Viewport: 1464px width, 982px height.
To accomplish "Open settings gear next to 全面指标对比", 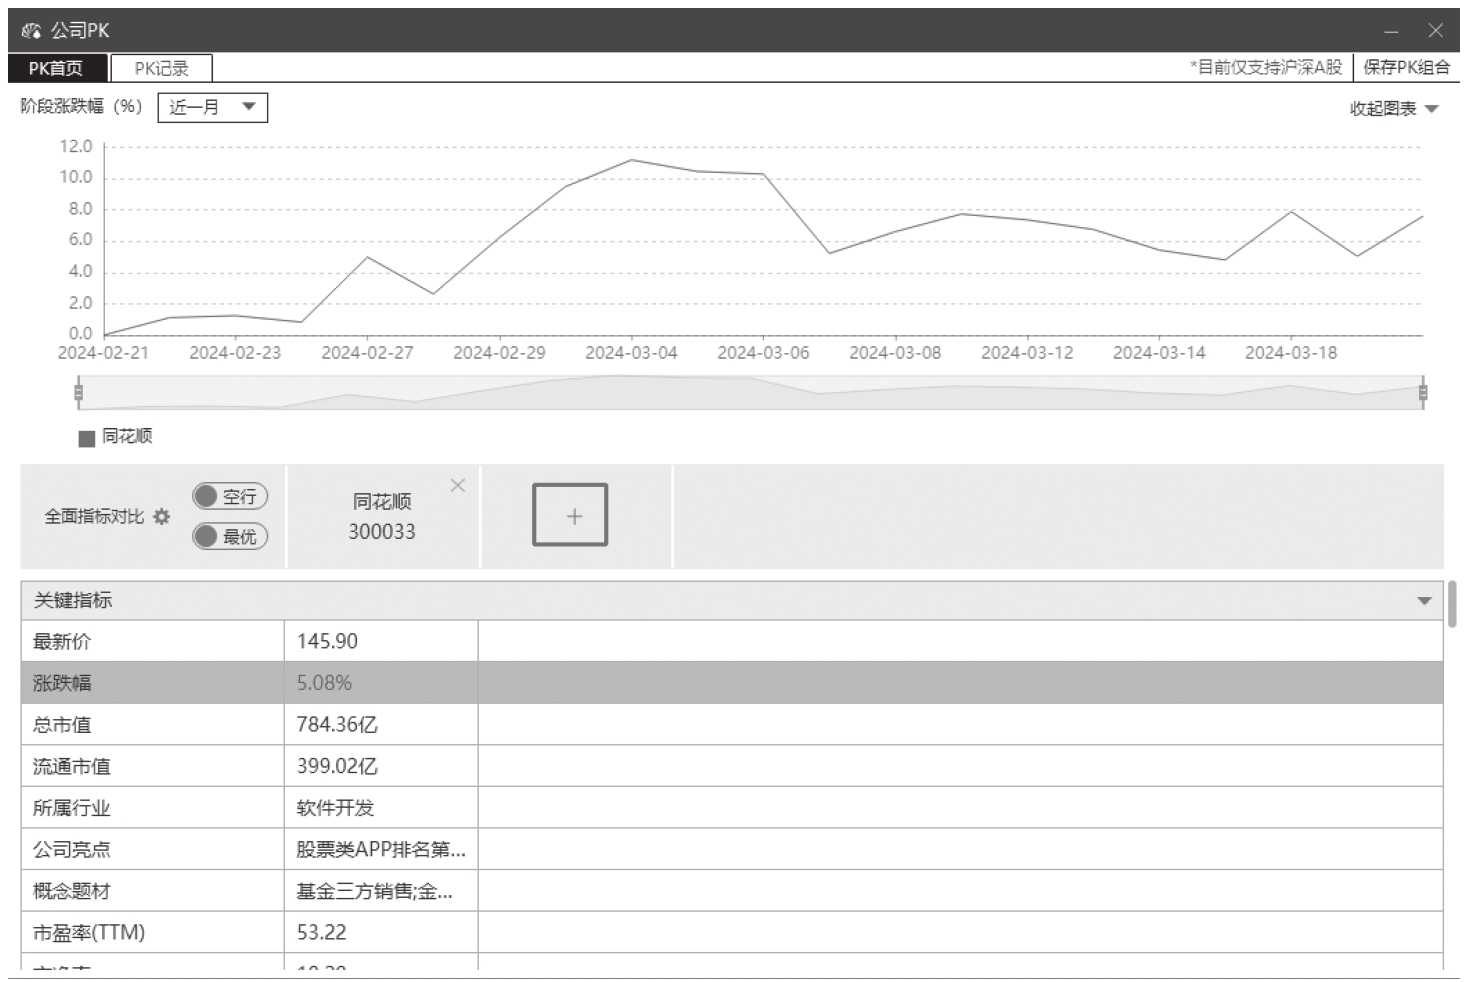I will pyautogui.click(x=161, y=516).
